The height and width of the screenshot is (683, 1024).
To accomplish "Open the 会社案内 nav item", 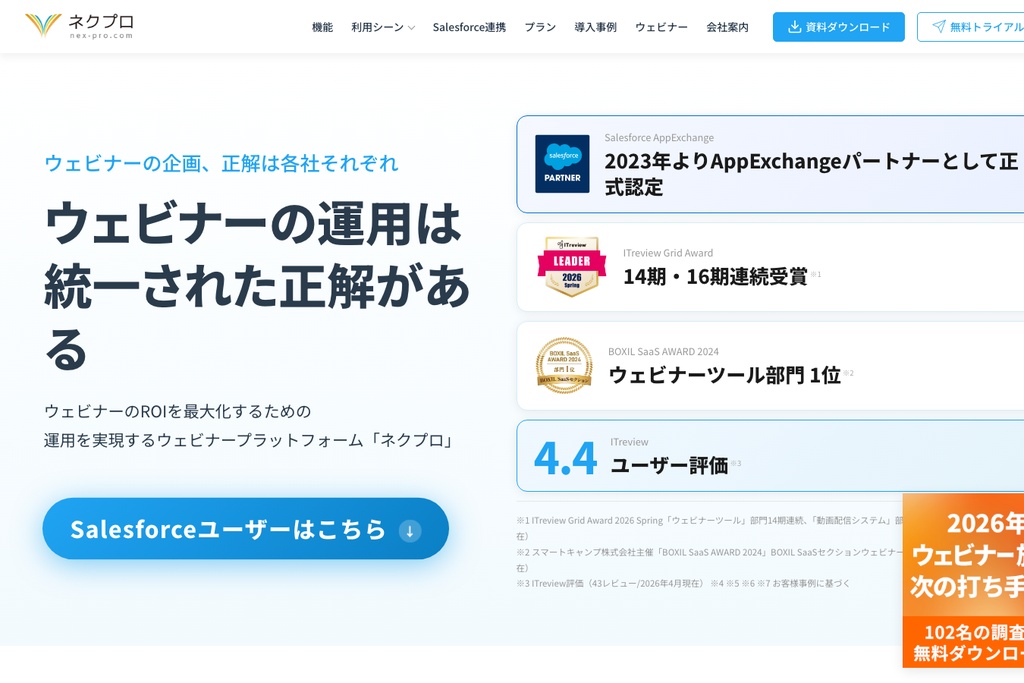I will 727,27.
